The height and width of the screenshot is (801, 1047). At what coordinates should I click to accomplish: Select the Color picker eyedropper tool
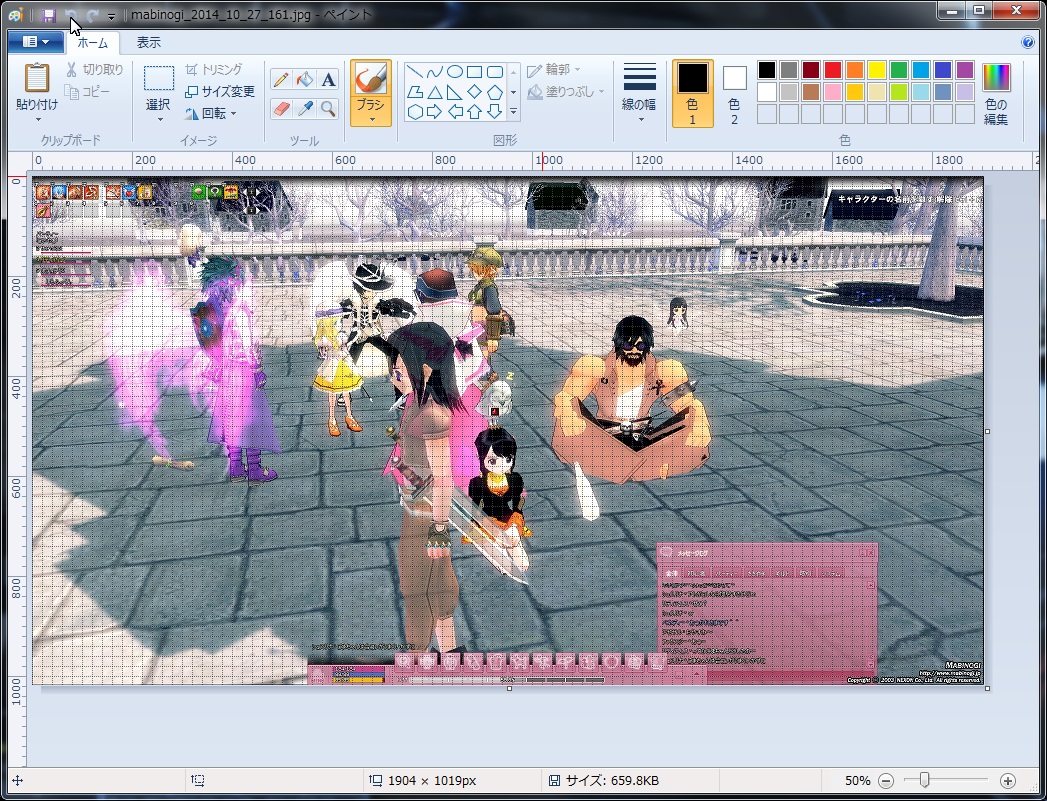point(304,108)
